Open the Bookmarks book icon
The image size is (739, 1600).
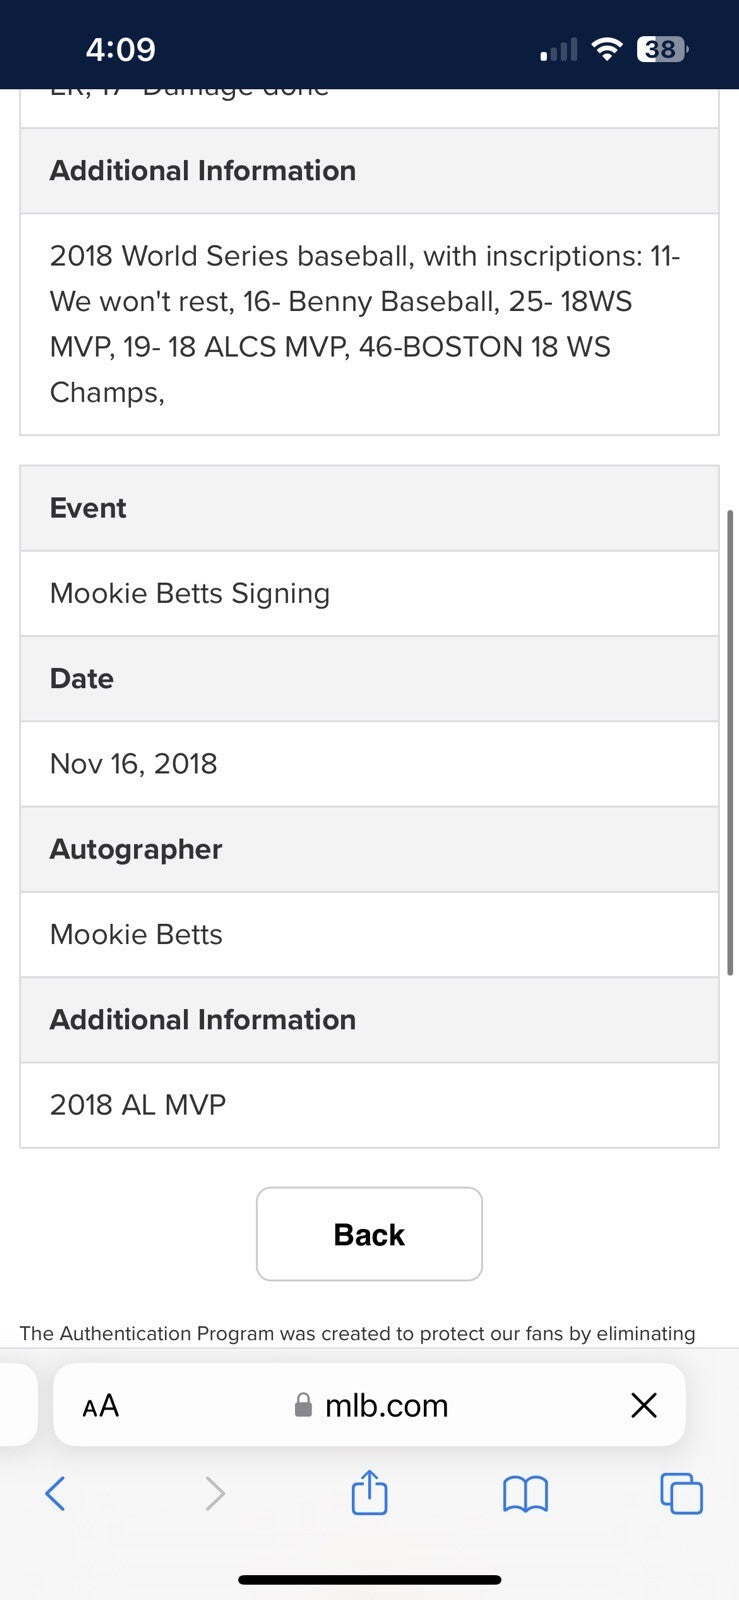[525, 1494]
